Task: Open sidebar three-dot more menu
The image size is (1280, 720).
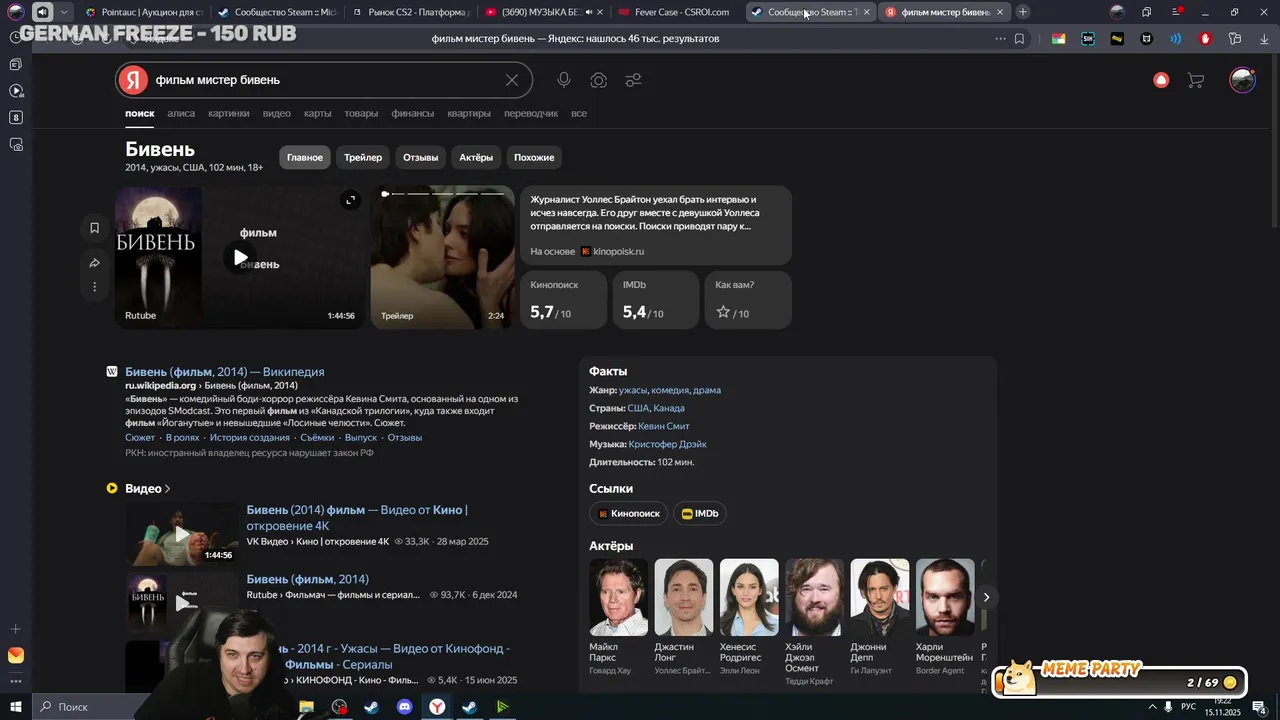Action: tap(15, 680)
